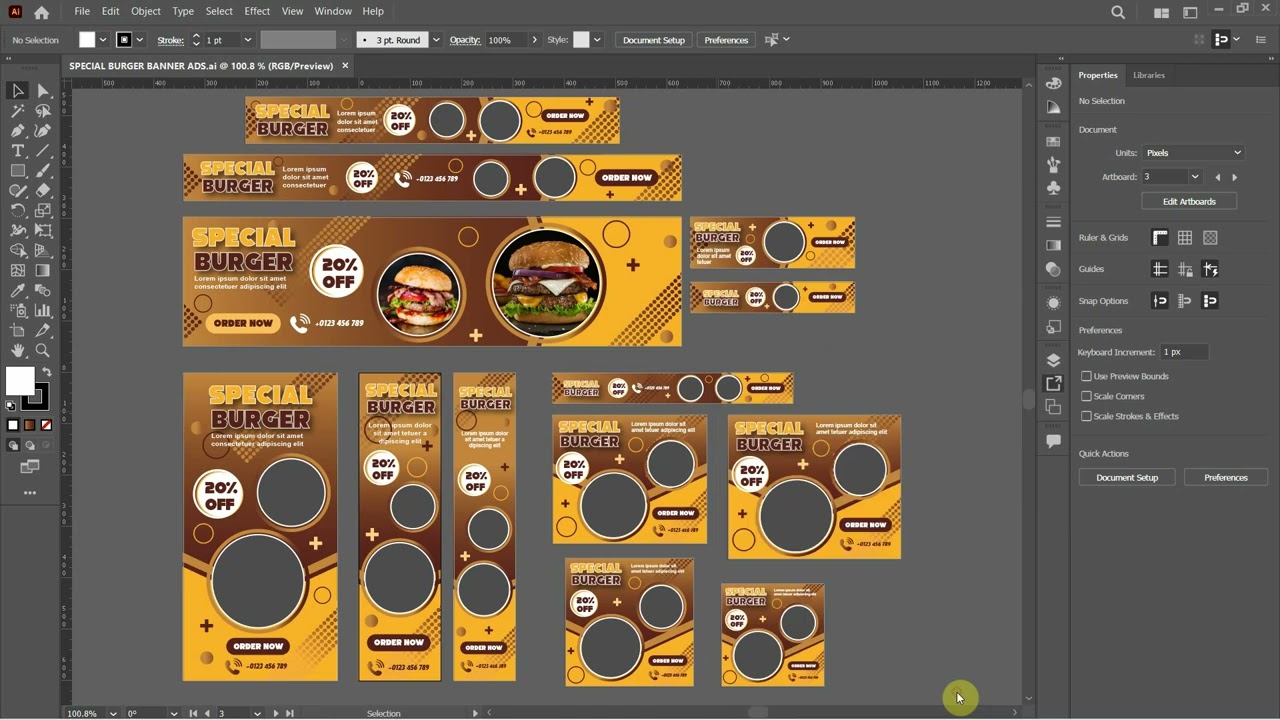The image size is (1280, 720).
Task: Toggle Transparency Grid icon
Action: (1210, 238)
